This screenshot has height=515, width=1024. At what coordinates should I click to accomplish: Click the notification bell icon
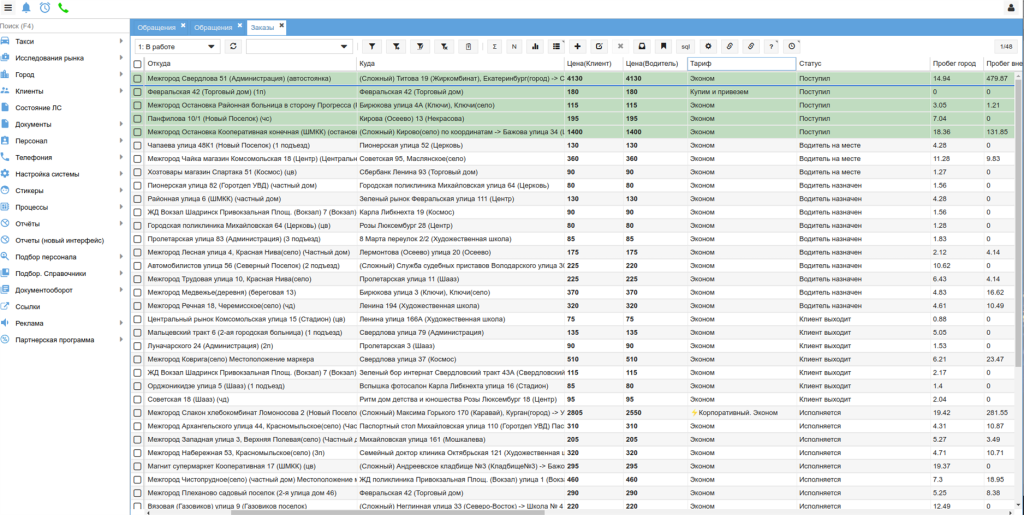click(x=26, y=8)
